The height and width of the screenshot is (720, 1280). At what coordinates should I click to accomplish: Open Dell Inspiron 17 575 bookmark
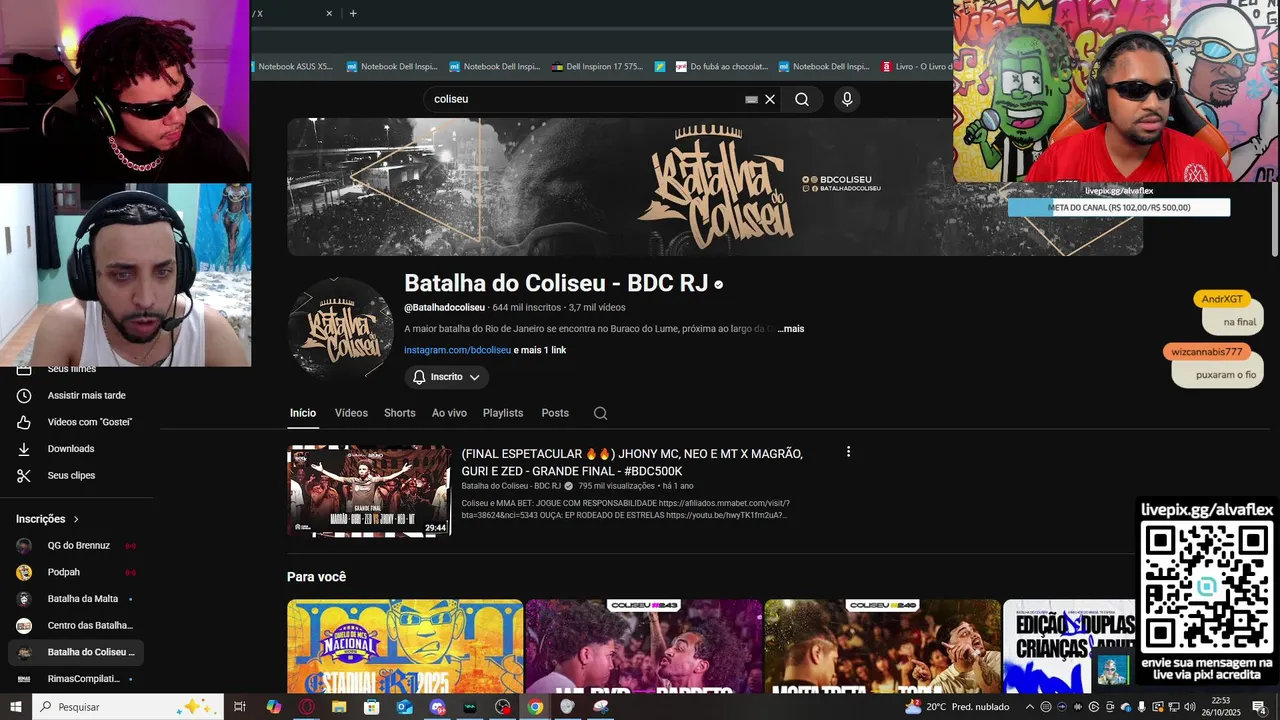pyautogui.click(x=597, y=67)
